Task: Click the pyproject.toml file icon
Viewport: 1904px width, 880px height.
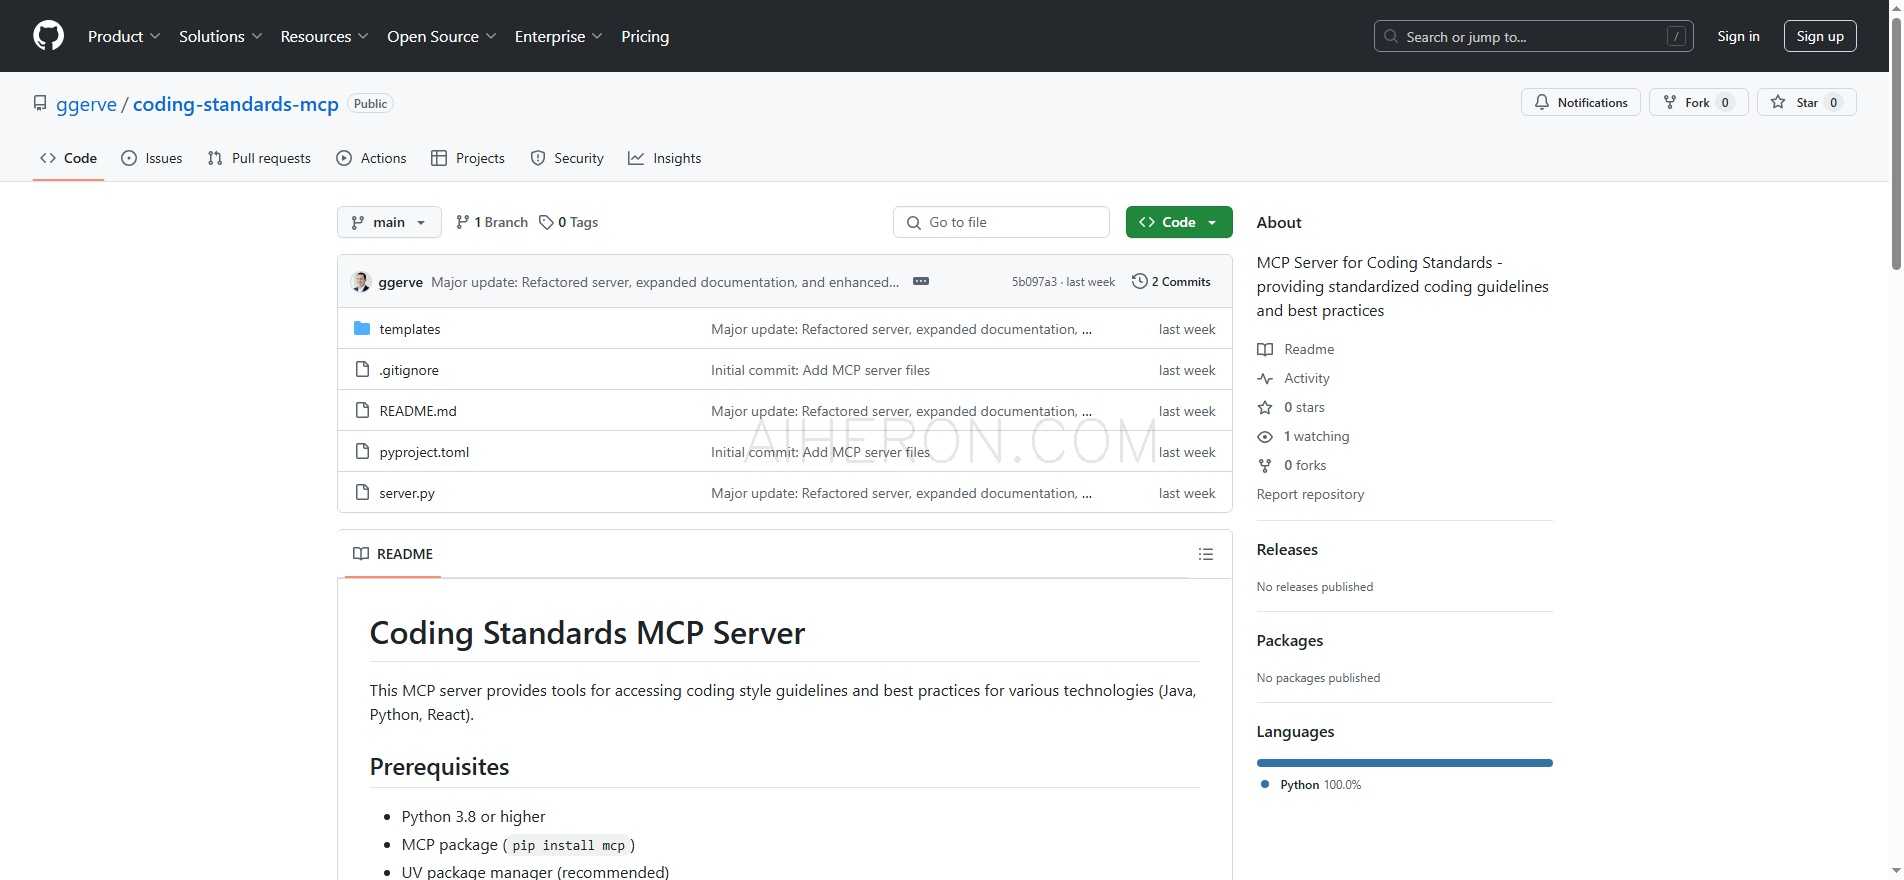Action: coord(362,452)
